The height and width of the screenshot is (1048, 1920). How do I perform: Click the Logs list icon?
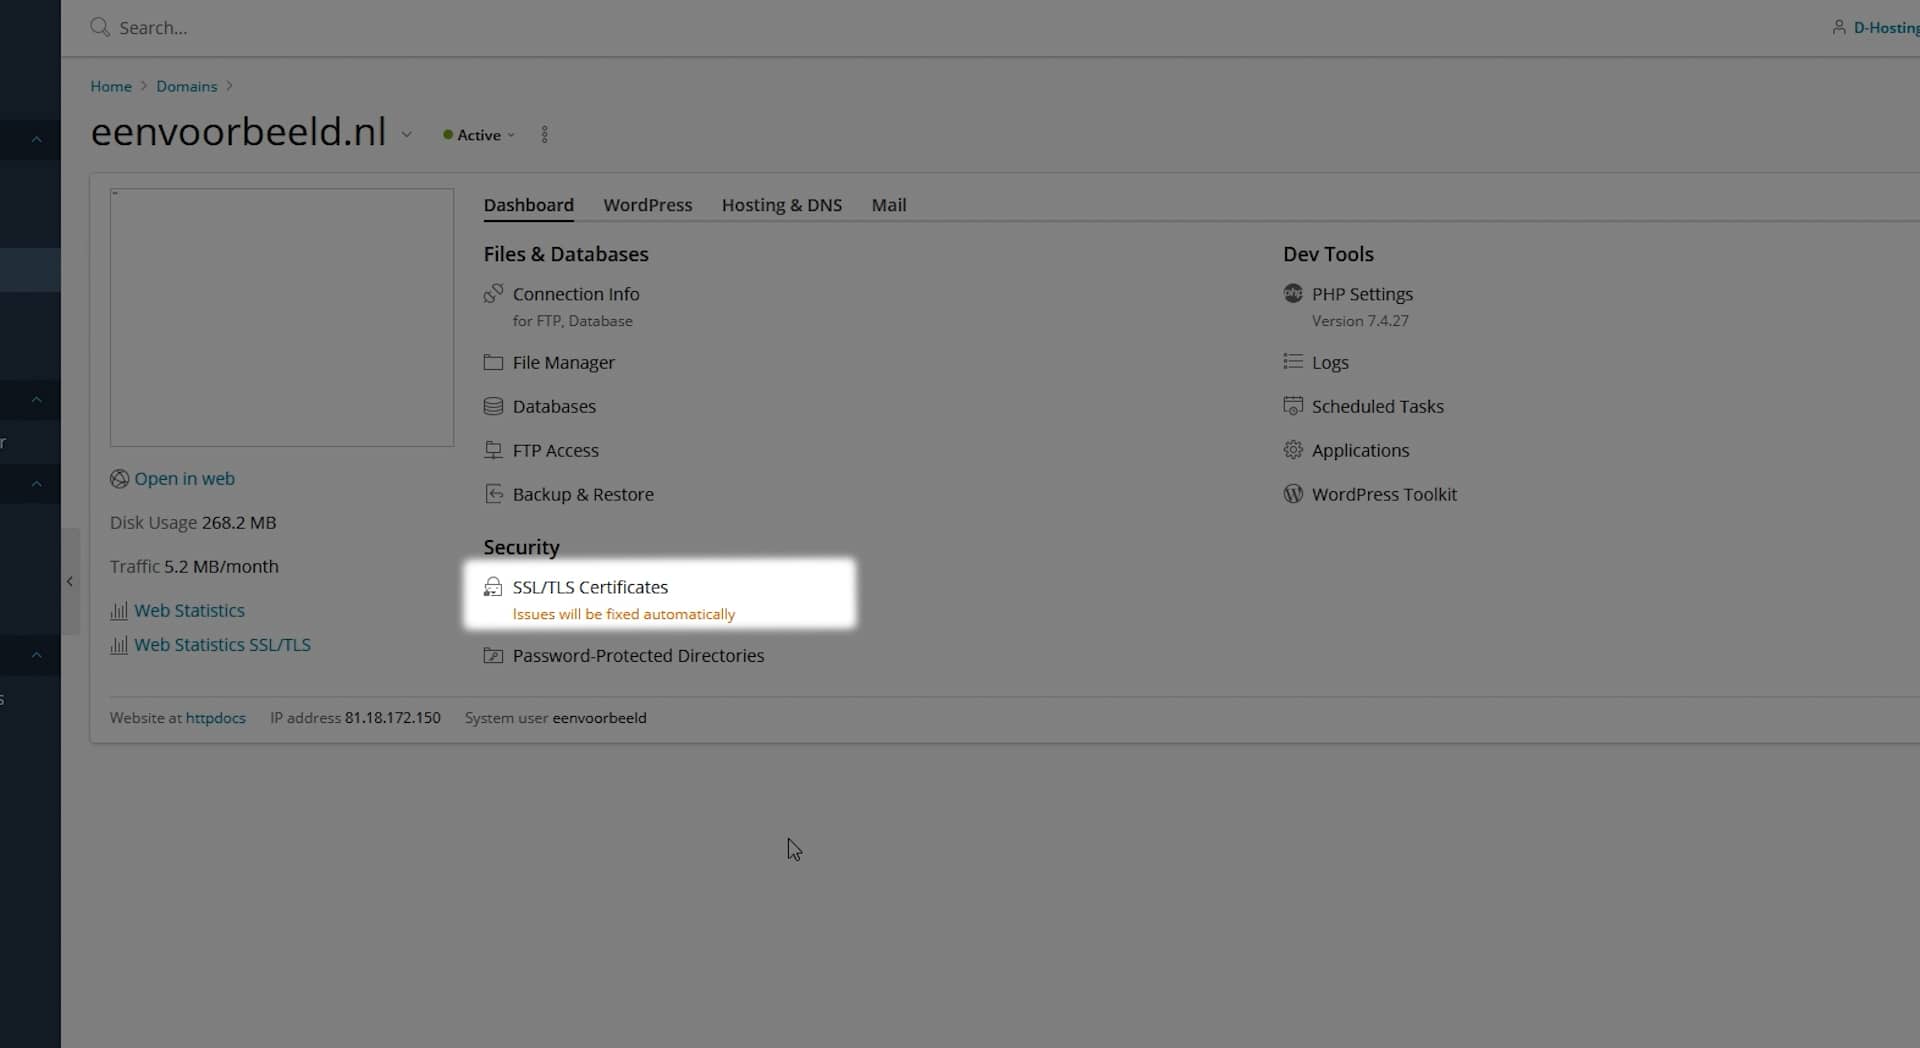click(1293, 362)
